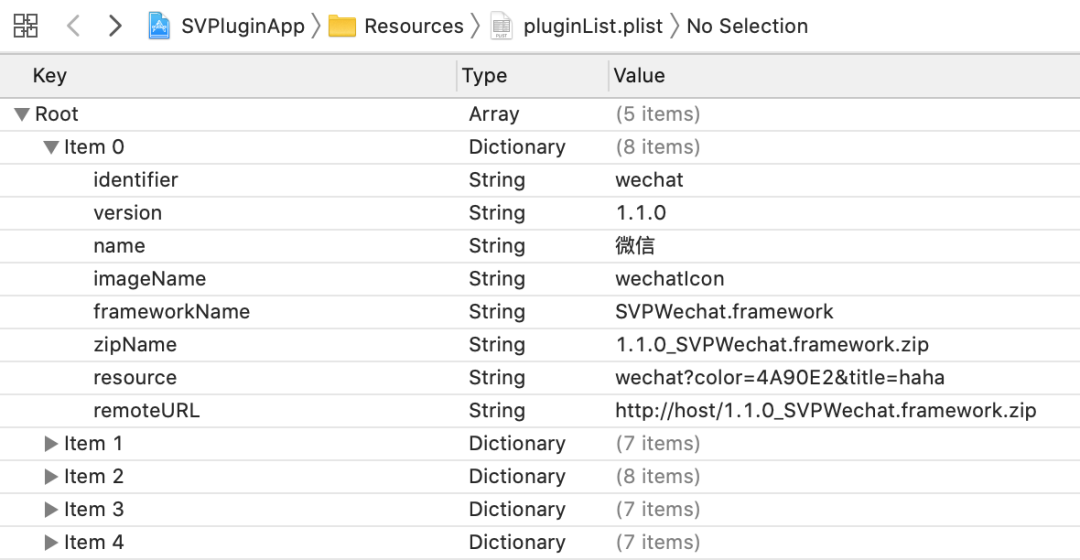Select the identifier key row
The height and width of the screenshot is (560, 1080).
[135, 180]
